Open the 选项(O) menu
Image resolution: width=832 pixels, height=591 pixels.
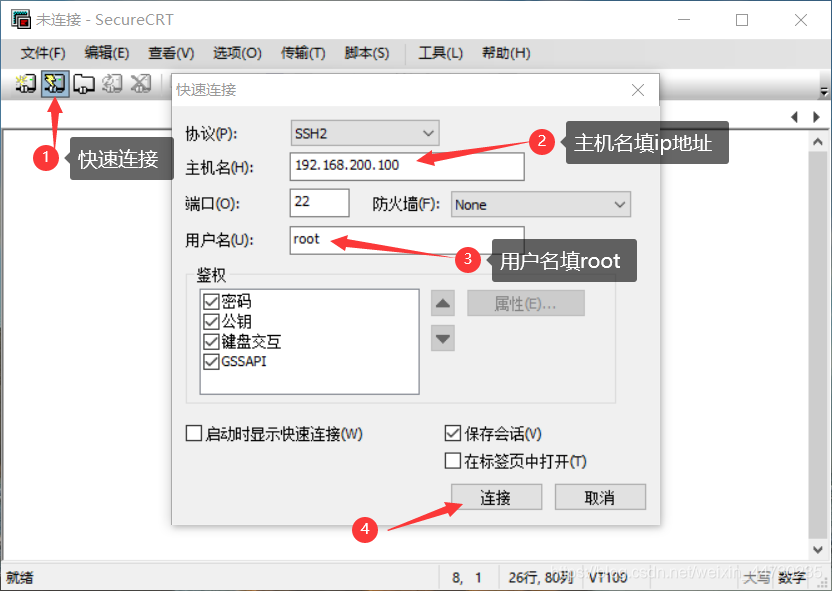tap(237, 53)
